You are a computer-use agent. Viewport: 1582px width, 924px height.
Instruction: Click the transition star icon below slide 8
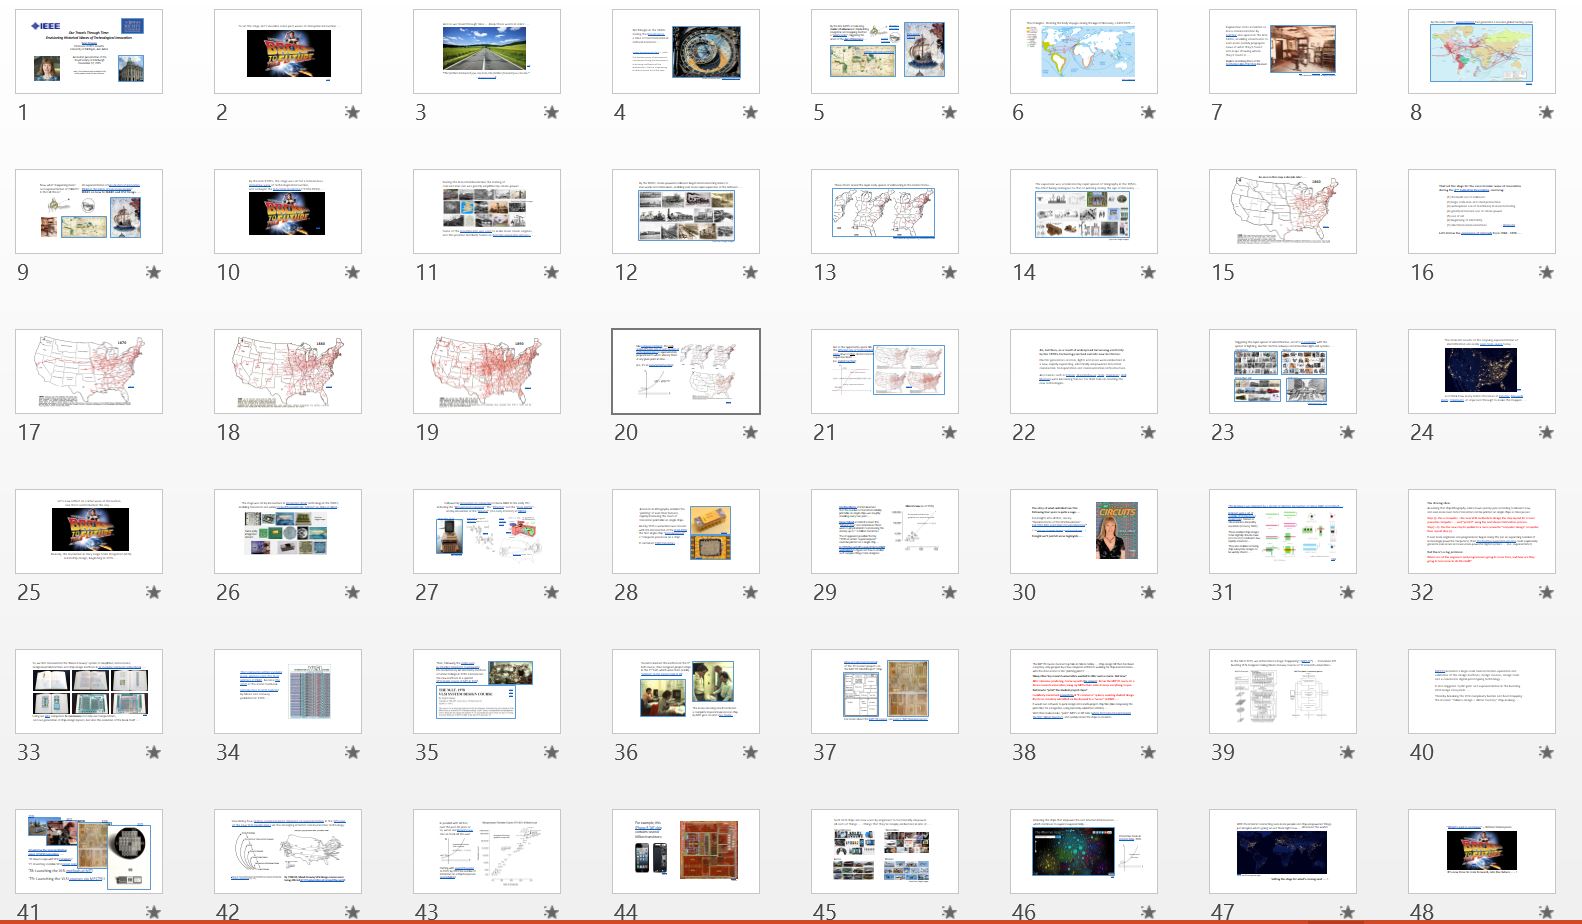(1546, 113)
